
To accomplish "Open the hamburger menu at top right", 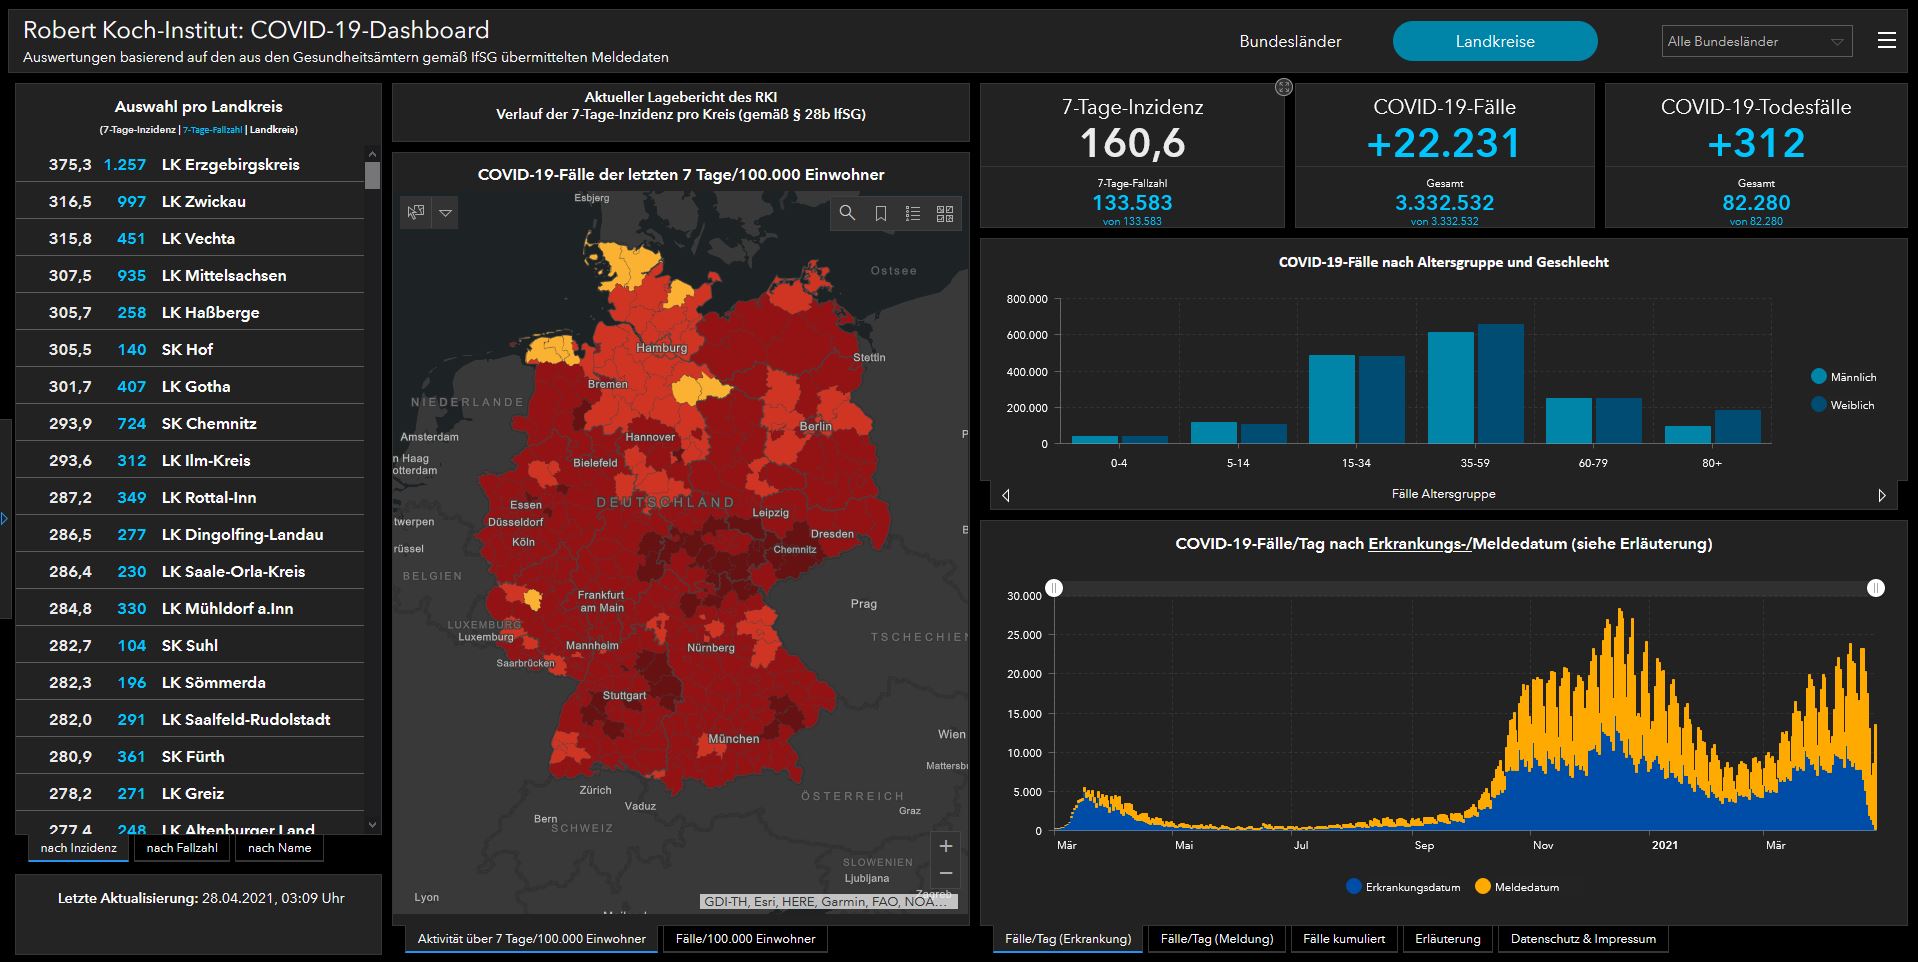I will 1886,41.
